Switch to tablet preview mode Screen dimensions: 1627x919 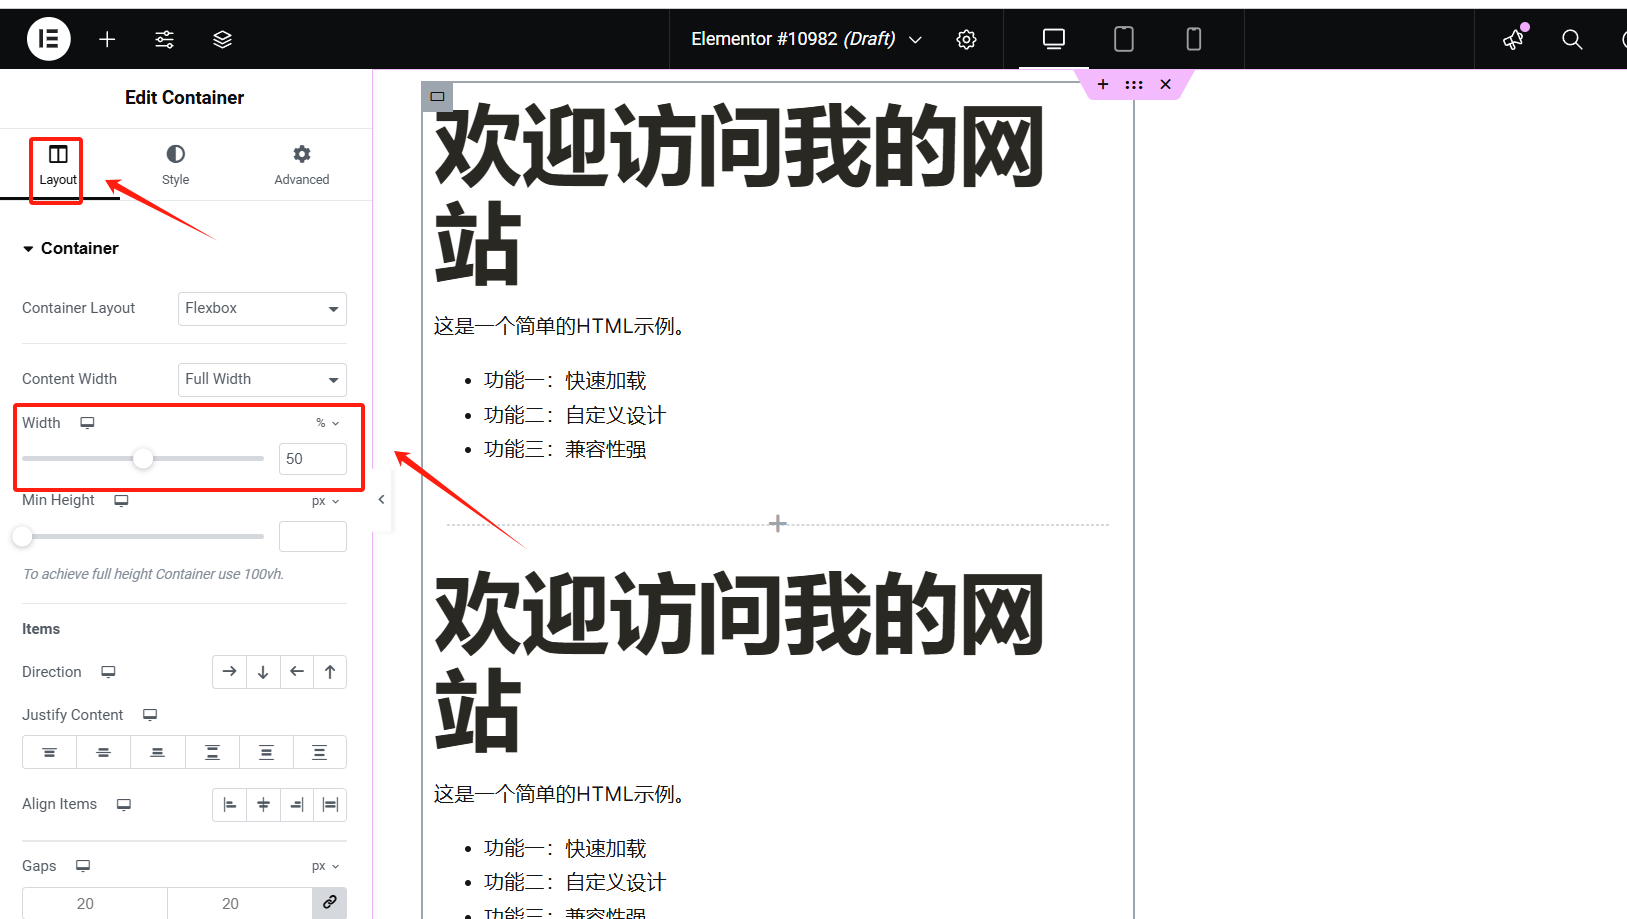pos(1123,39)
